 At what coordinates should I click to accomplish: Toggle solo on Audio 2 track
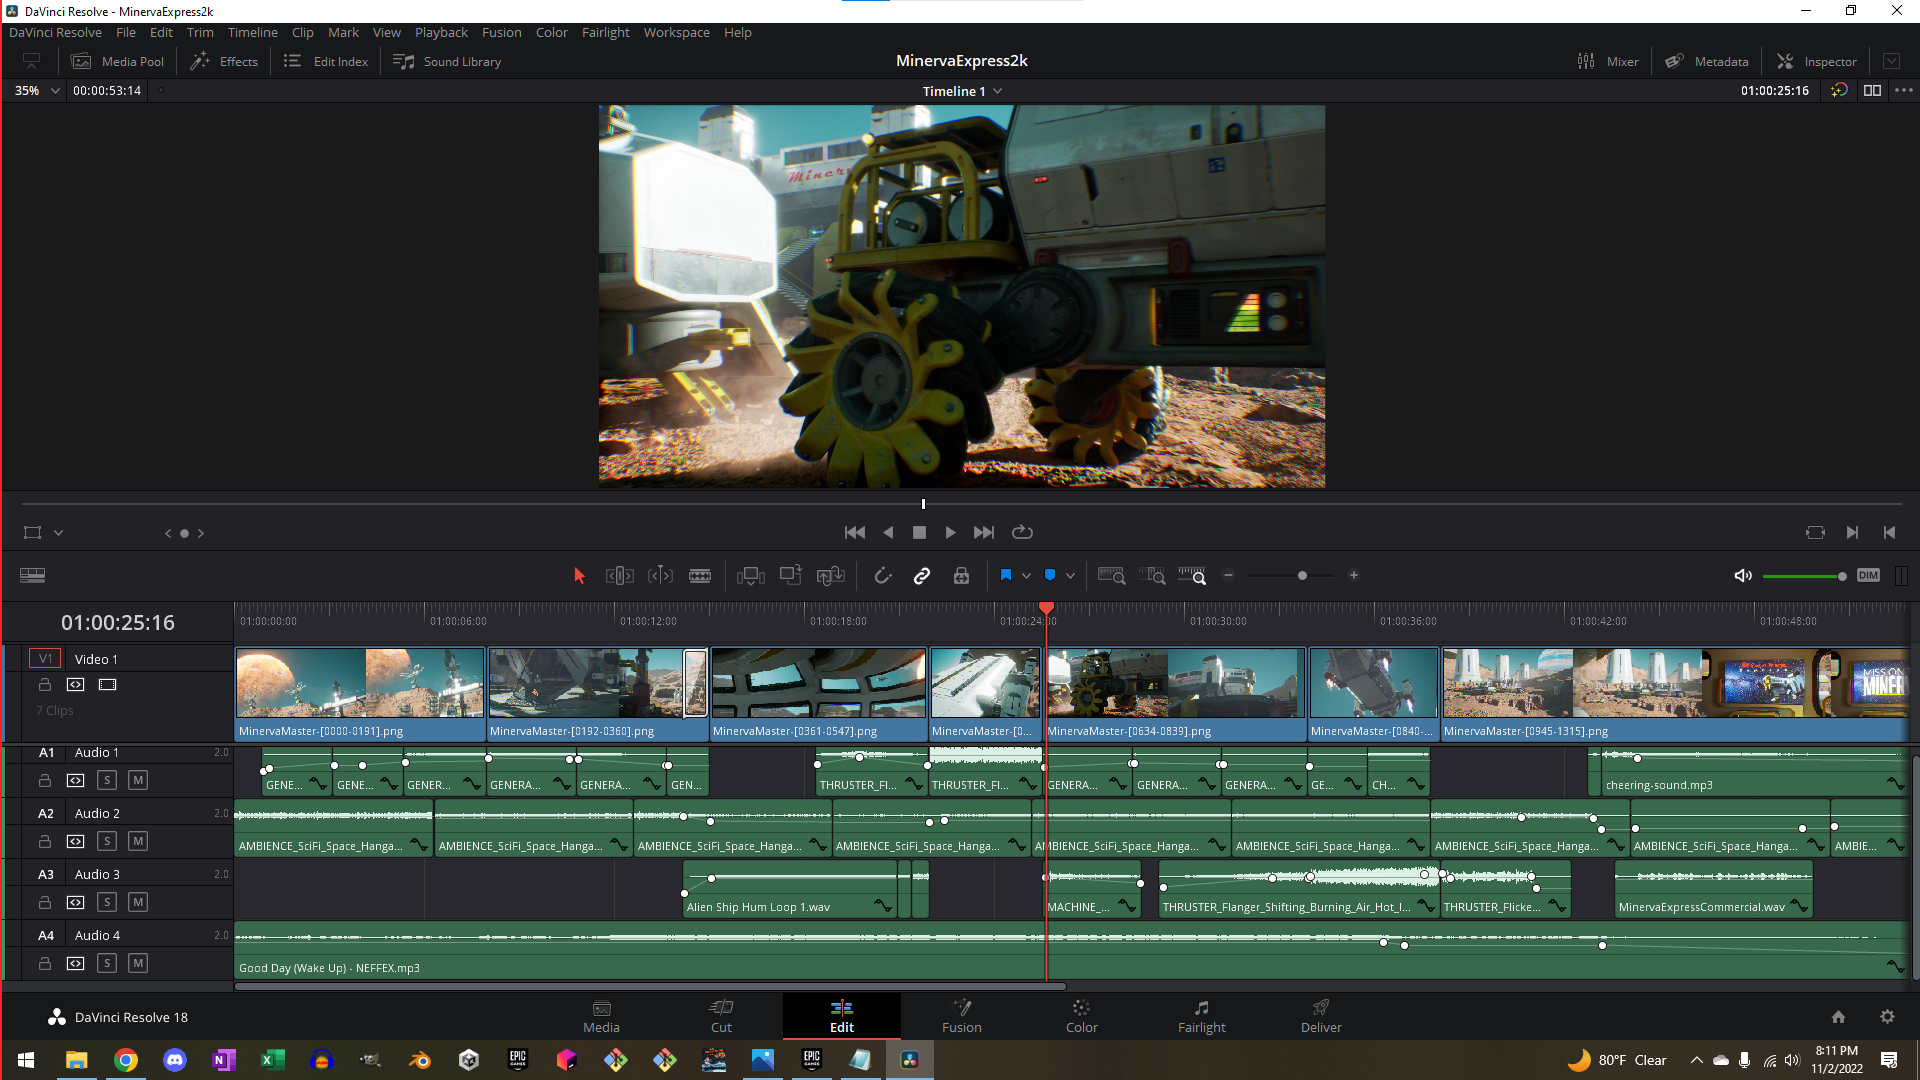pos(108,841)
